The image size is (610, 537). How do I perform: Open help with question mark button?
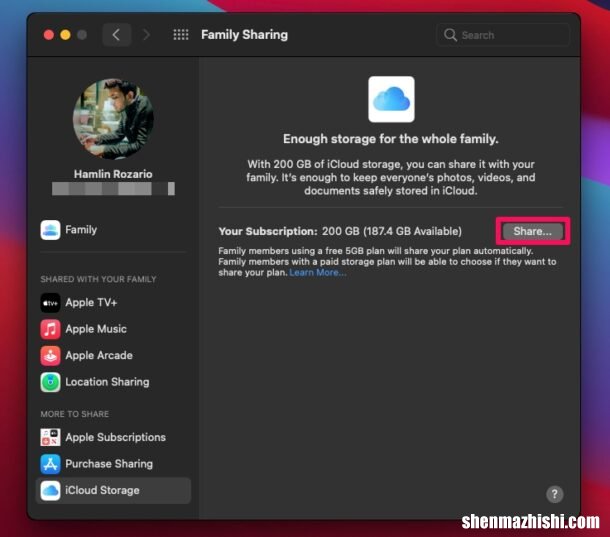[x=554, y=494]
